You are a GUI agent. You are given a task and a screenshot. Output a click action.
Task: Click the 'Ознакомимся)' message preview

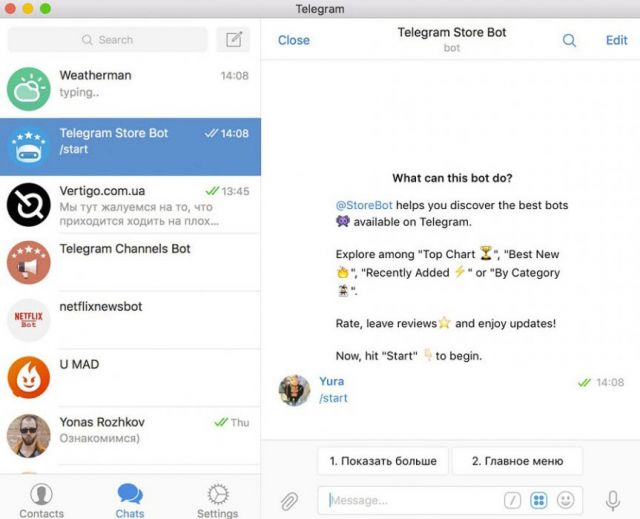click(99, 438)
